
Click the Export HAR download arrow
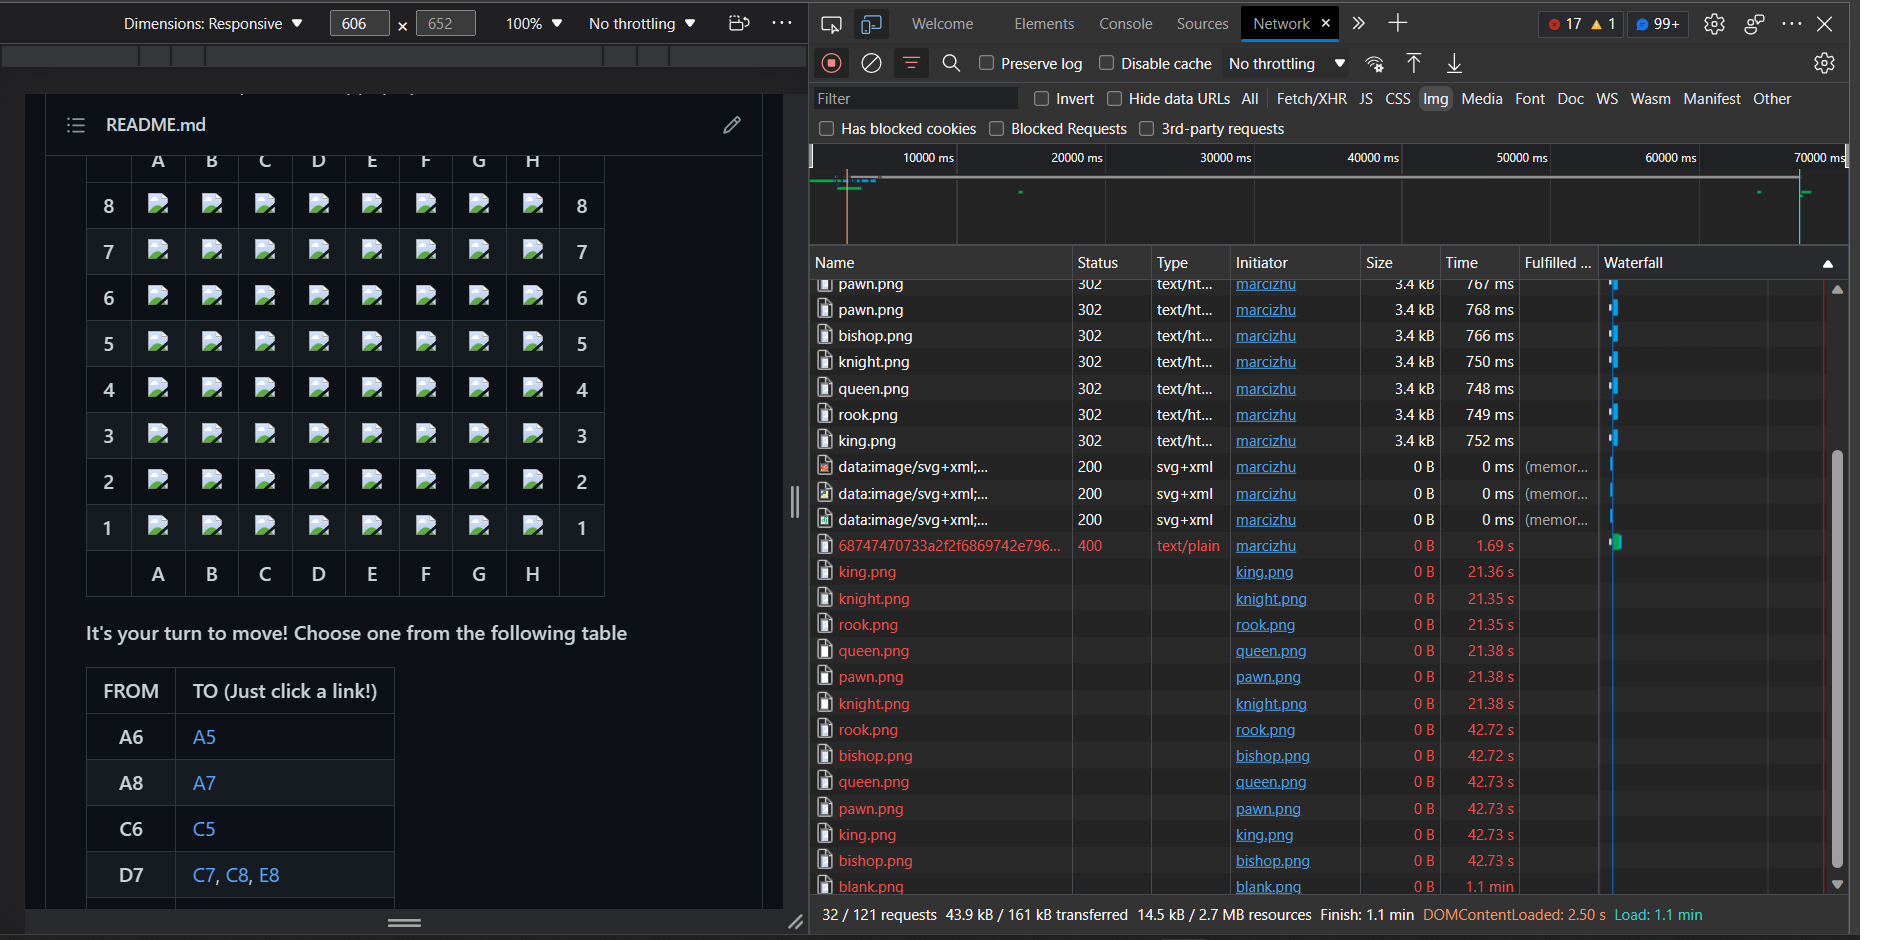[1454, 64]
